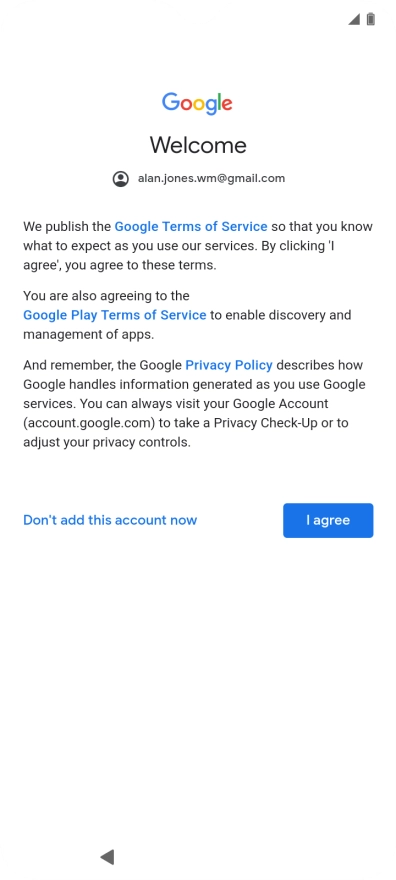Tap the 'We publish the' paragraph opening

click(67, 227)
